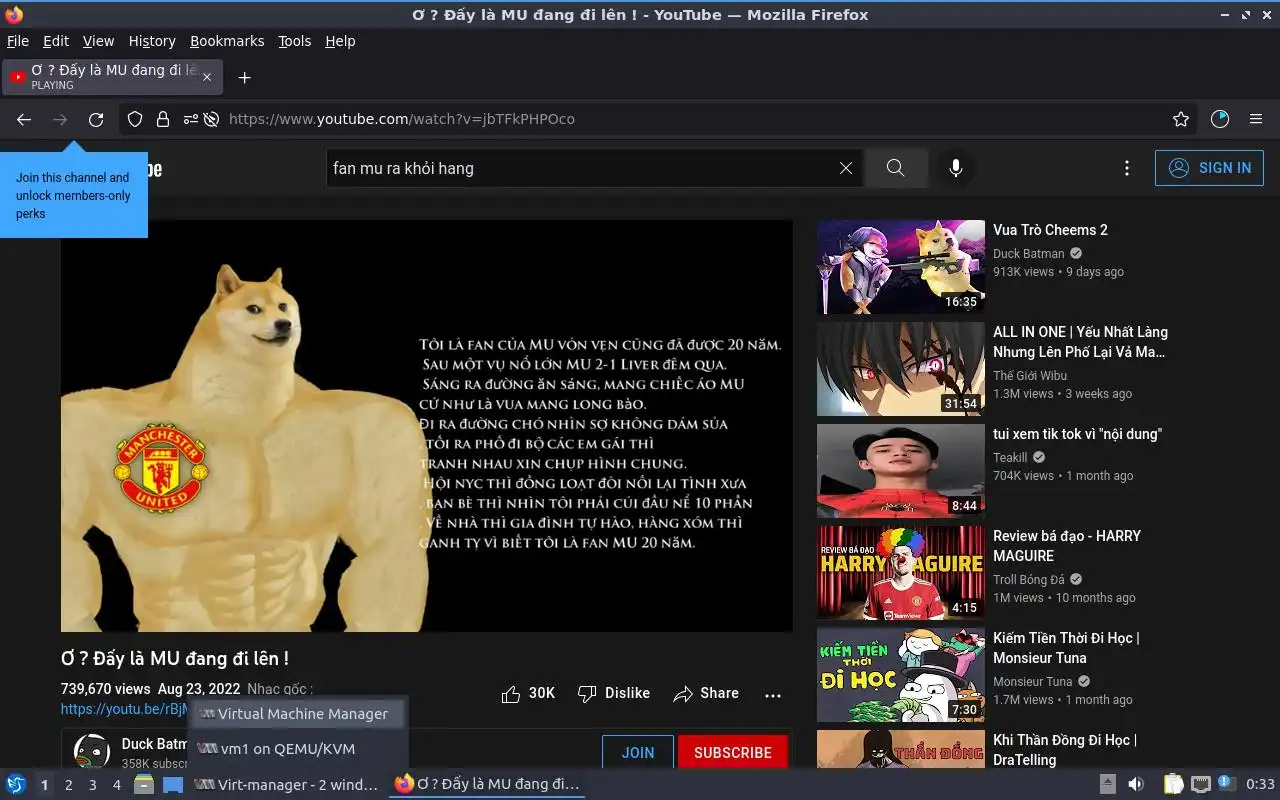Open Khi Thần Đồng Đi Học video title
This screenshot has width=1280, height=800.
1065,750
